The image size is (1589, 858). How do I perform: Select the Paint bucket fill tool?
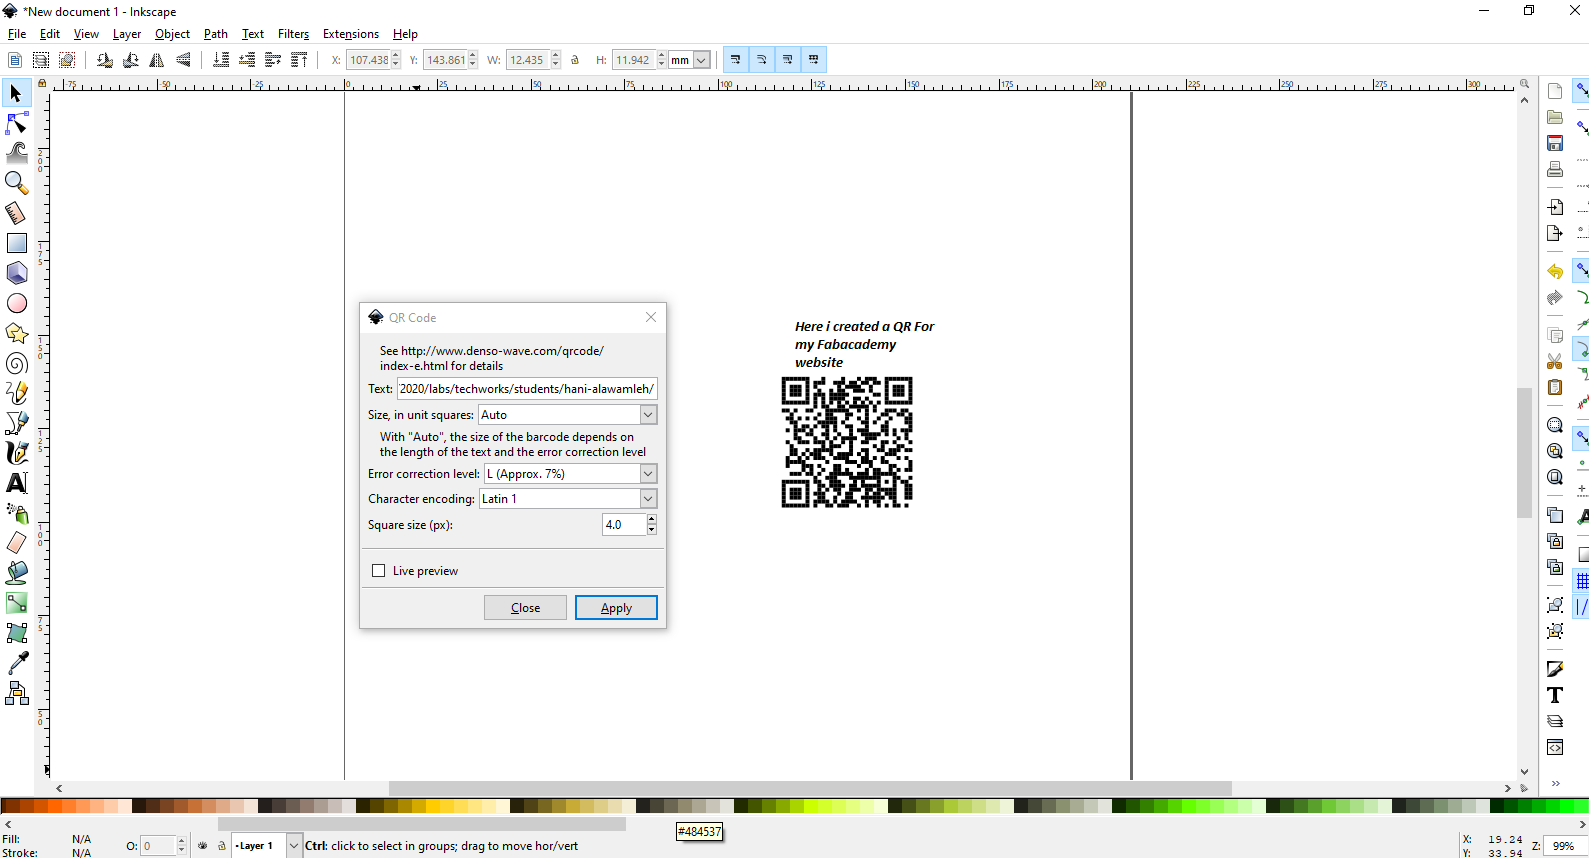pyautogui.click(x=16, y=573)
